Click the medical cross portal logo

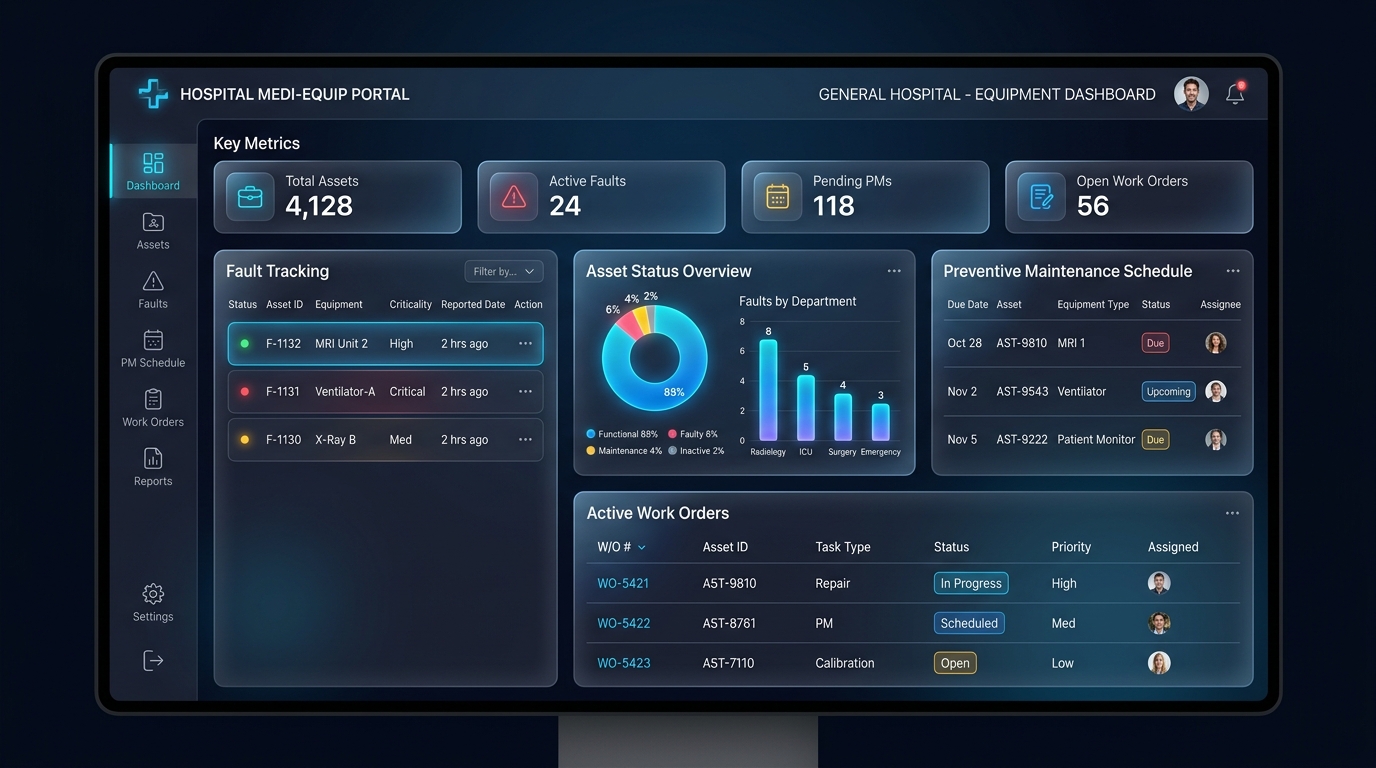pos(153,94)
